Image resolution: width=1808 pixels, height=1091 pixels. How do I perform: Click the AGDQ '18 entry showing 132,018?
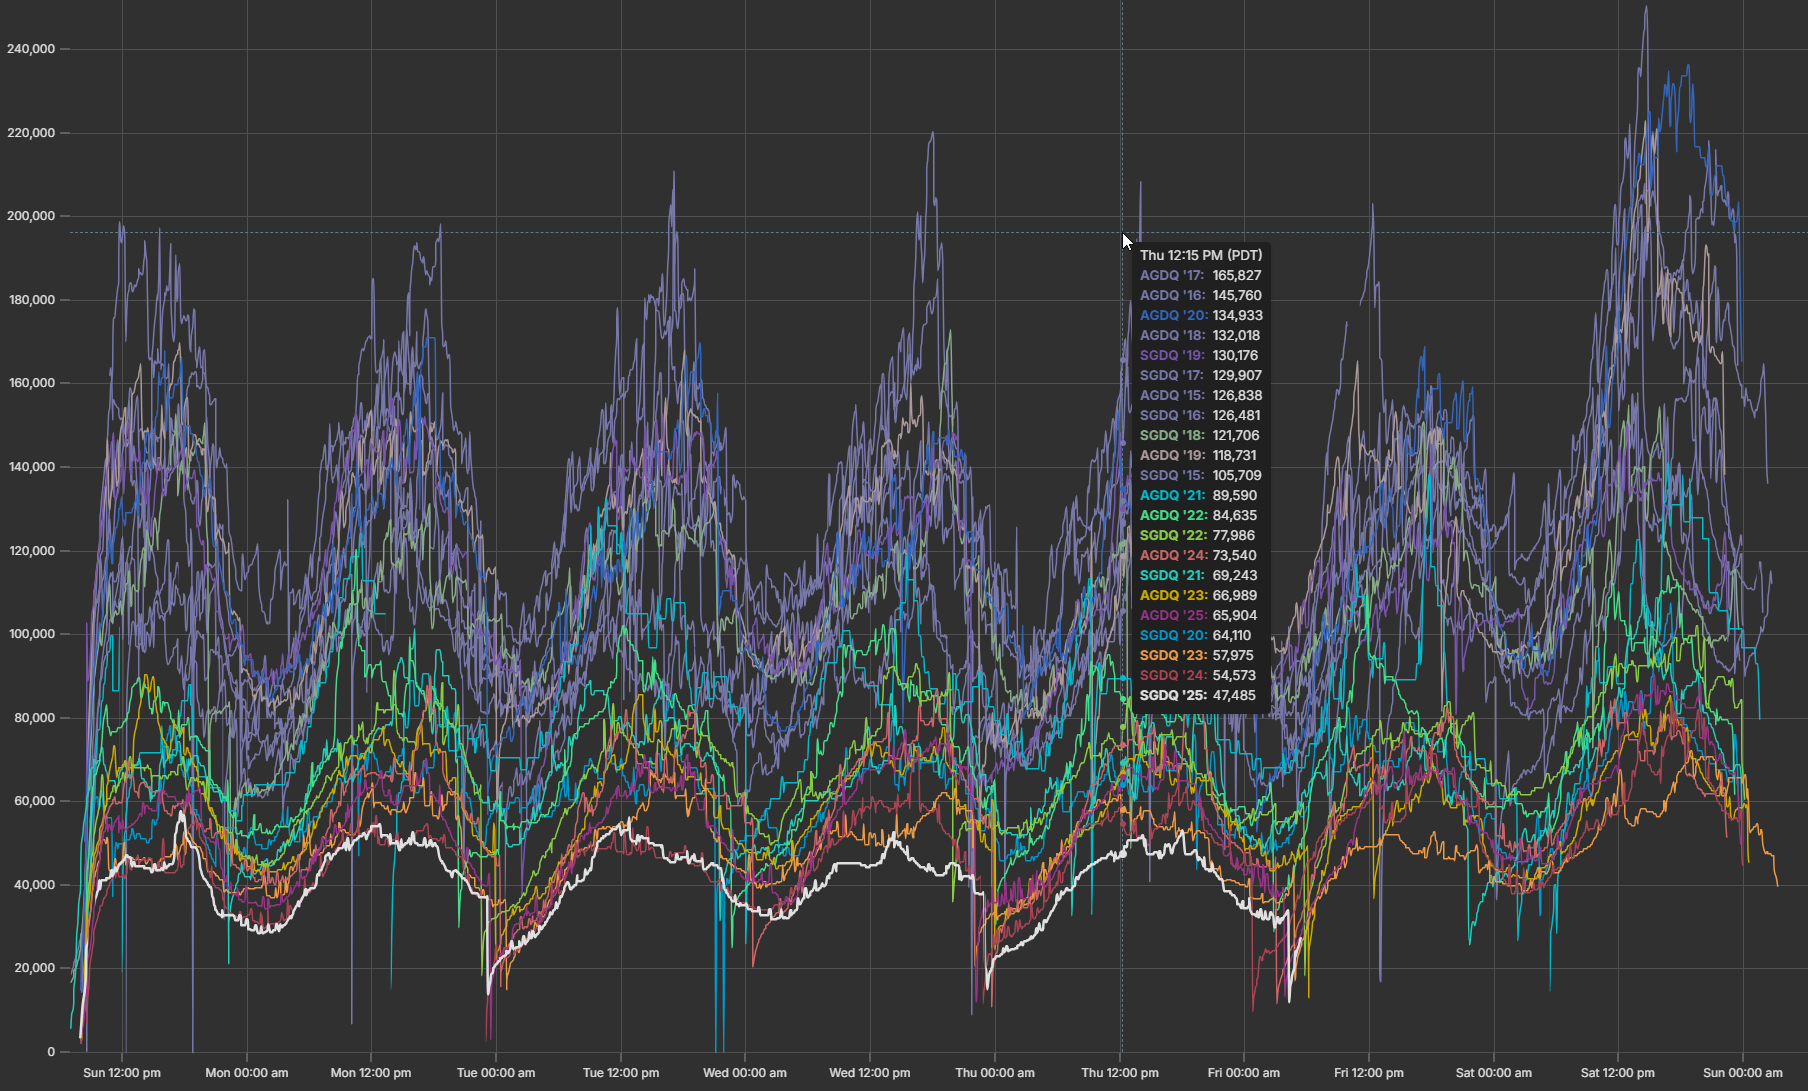1200,335
